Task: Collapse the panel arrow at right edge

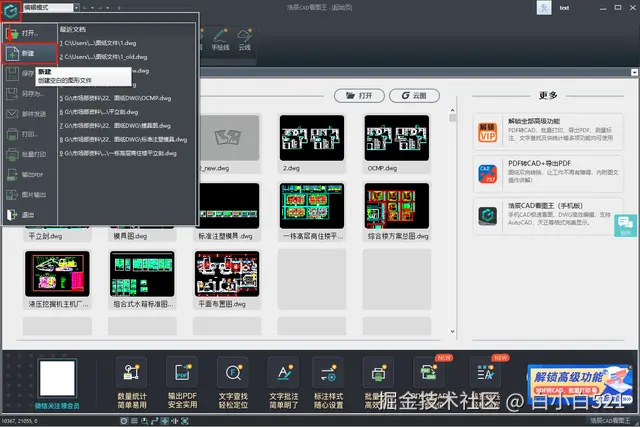Action: coord(634,72)
